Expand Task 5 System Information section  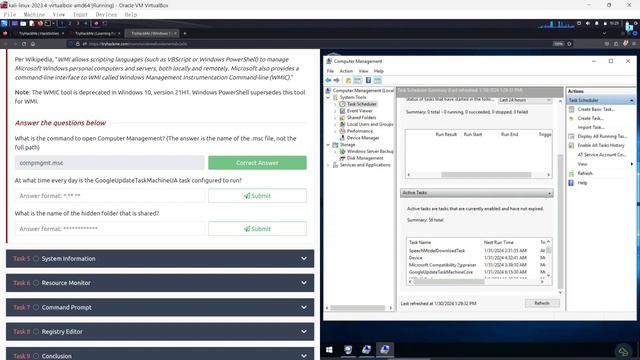[x=160, y=259]
